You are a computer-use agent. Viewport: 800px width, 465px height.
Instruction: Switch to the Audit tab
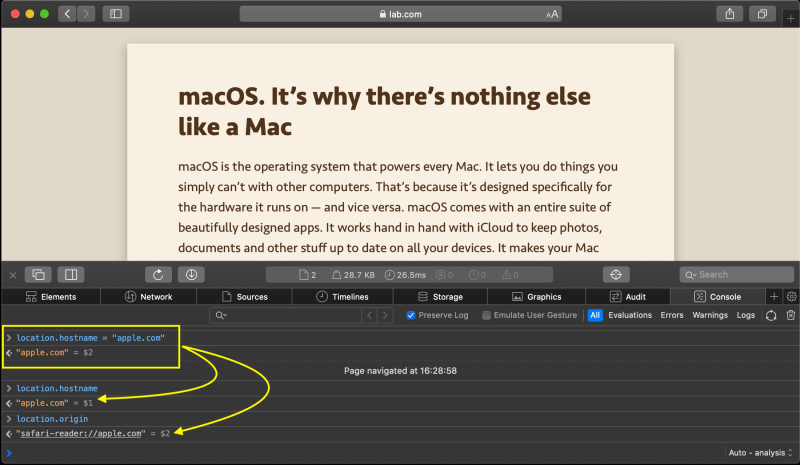[628, 297]
